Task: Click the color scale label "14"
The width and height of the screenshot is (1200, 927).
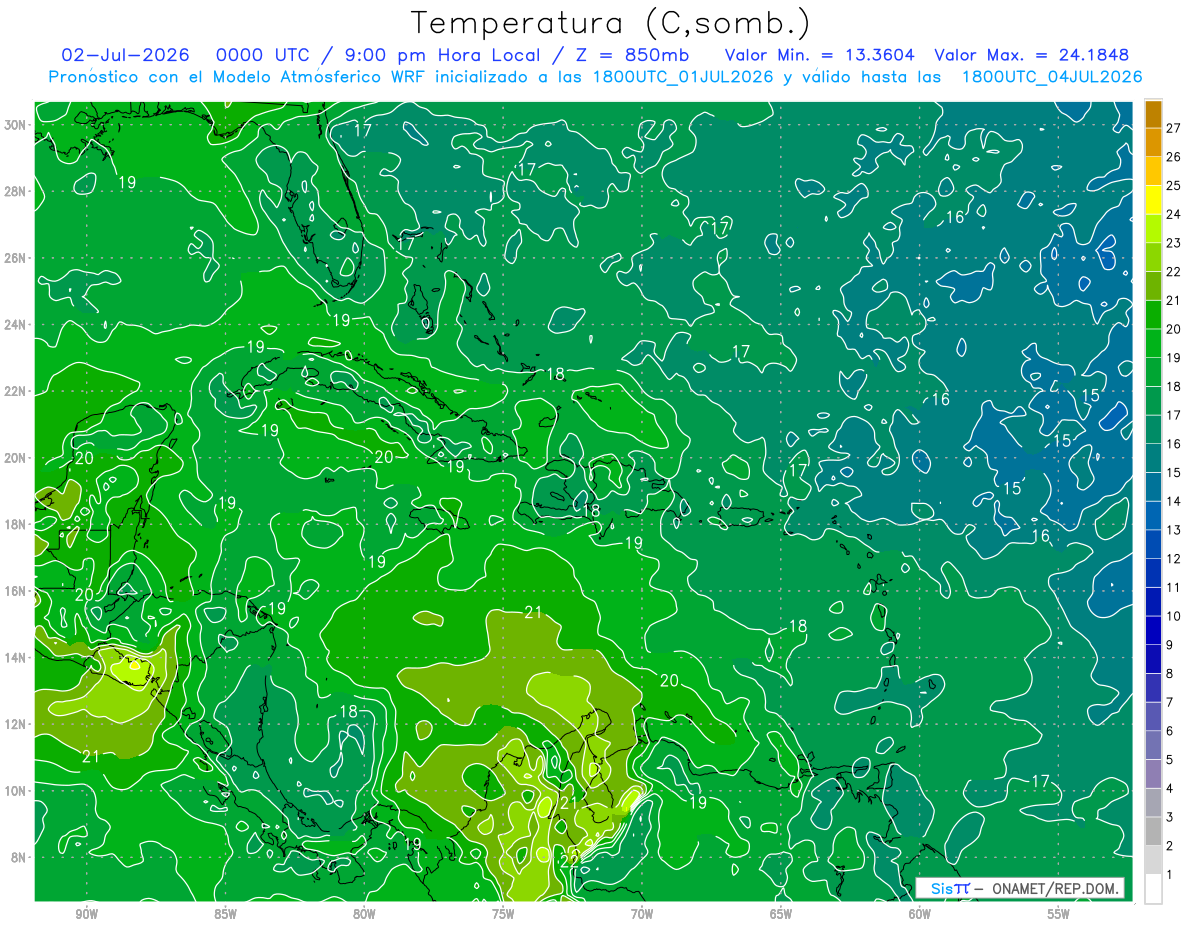Action: click(1174, 501)
